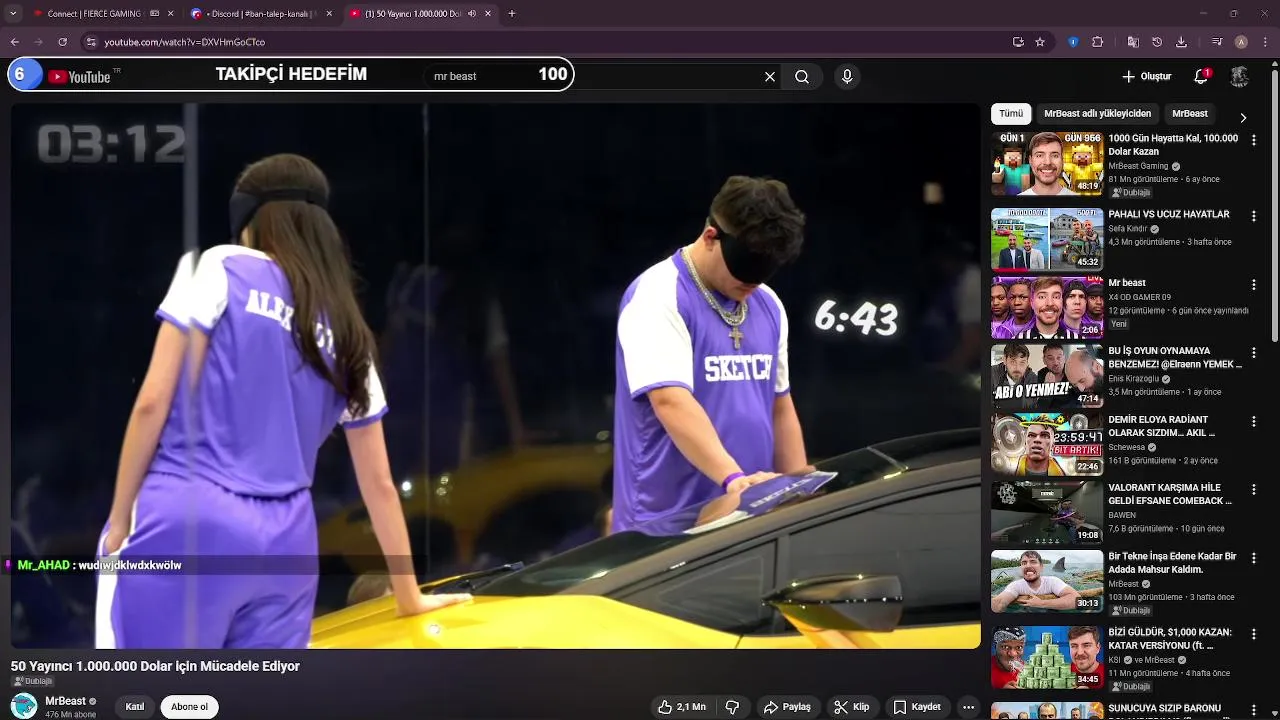Close the Discord browser tab
This screenshot has height=720, width=1280.
pyautogui.click(x=329, y=13)
